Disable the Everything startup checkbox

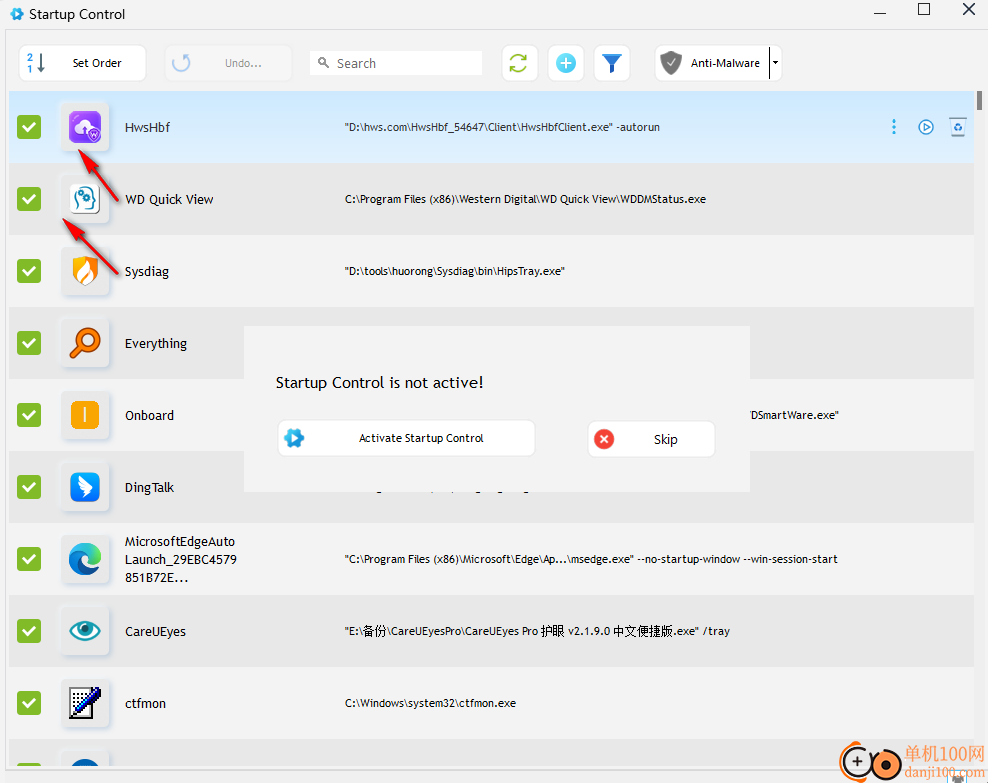coord(29,343)
